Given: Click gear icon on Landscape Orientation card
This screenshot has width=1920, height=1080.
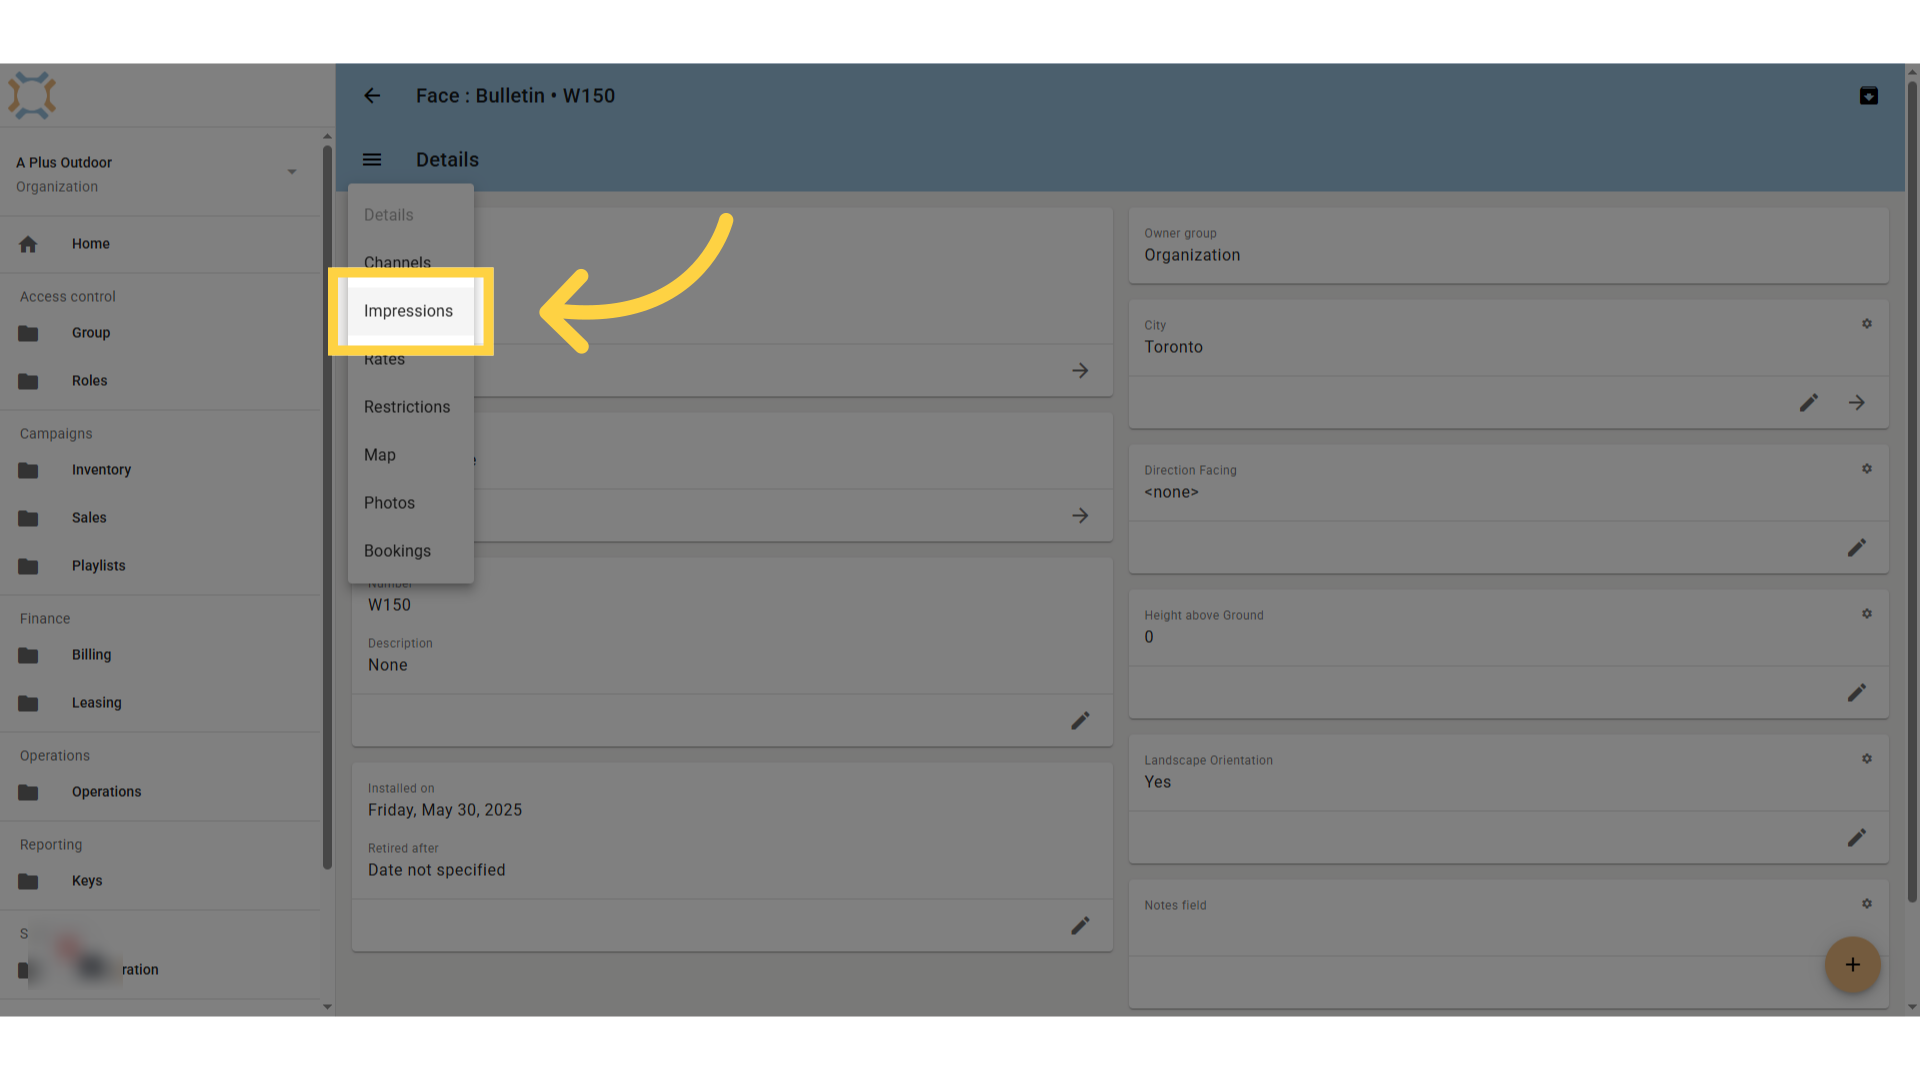Looking at the screenshot, I should tap(1866, 759).
